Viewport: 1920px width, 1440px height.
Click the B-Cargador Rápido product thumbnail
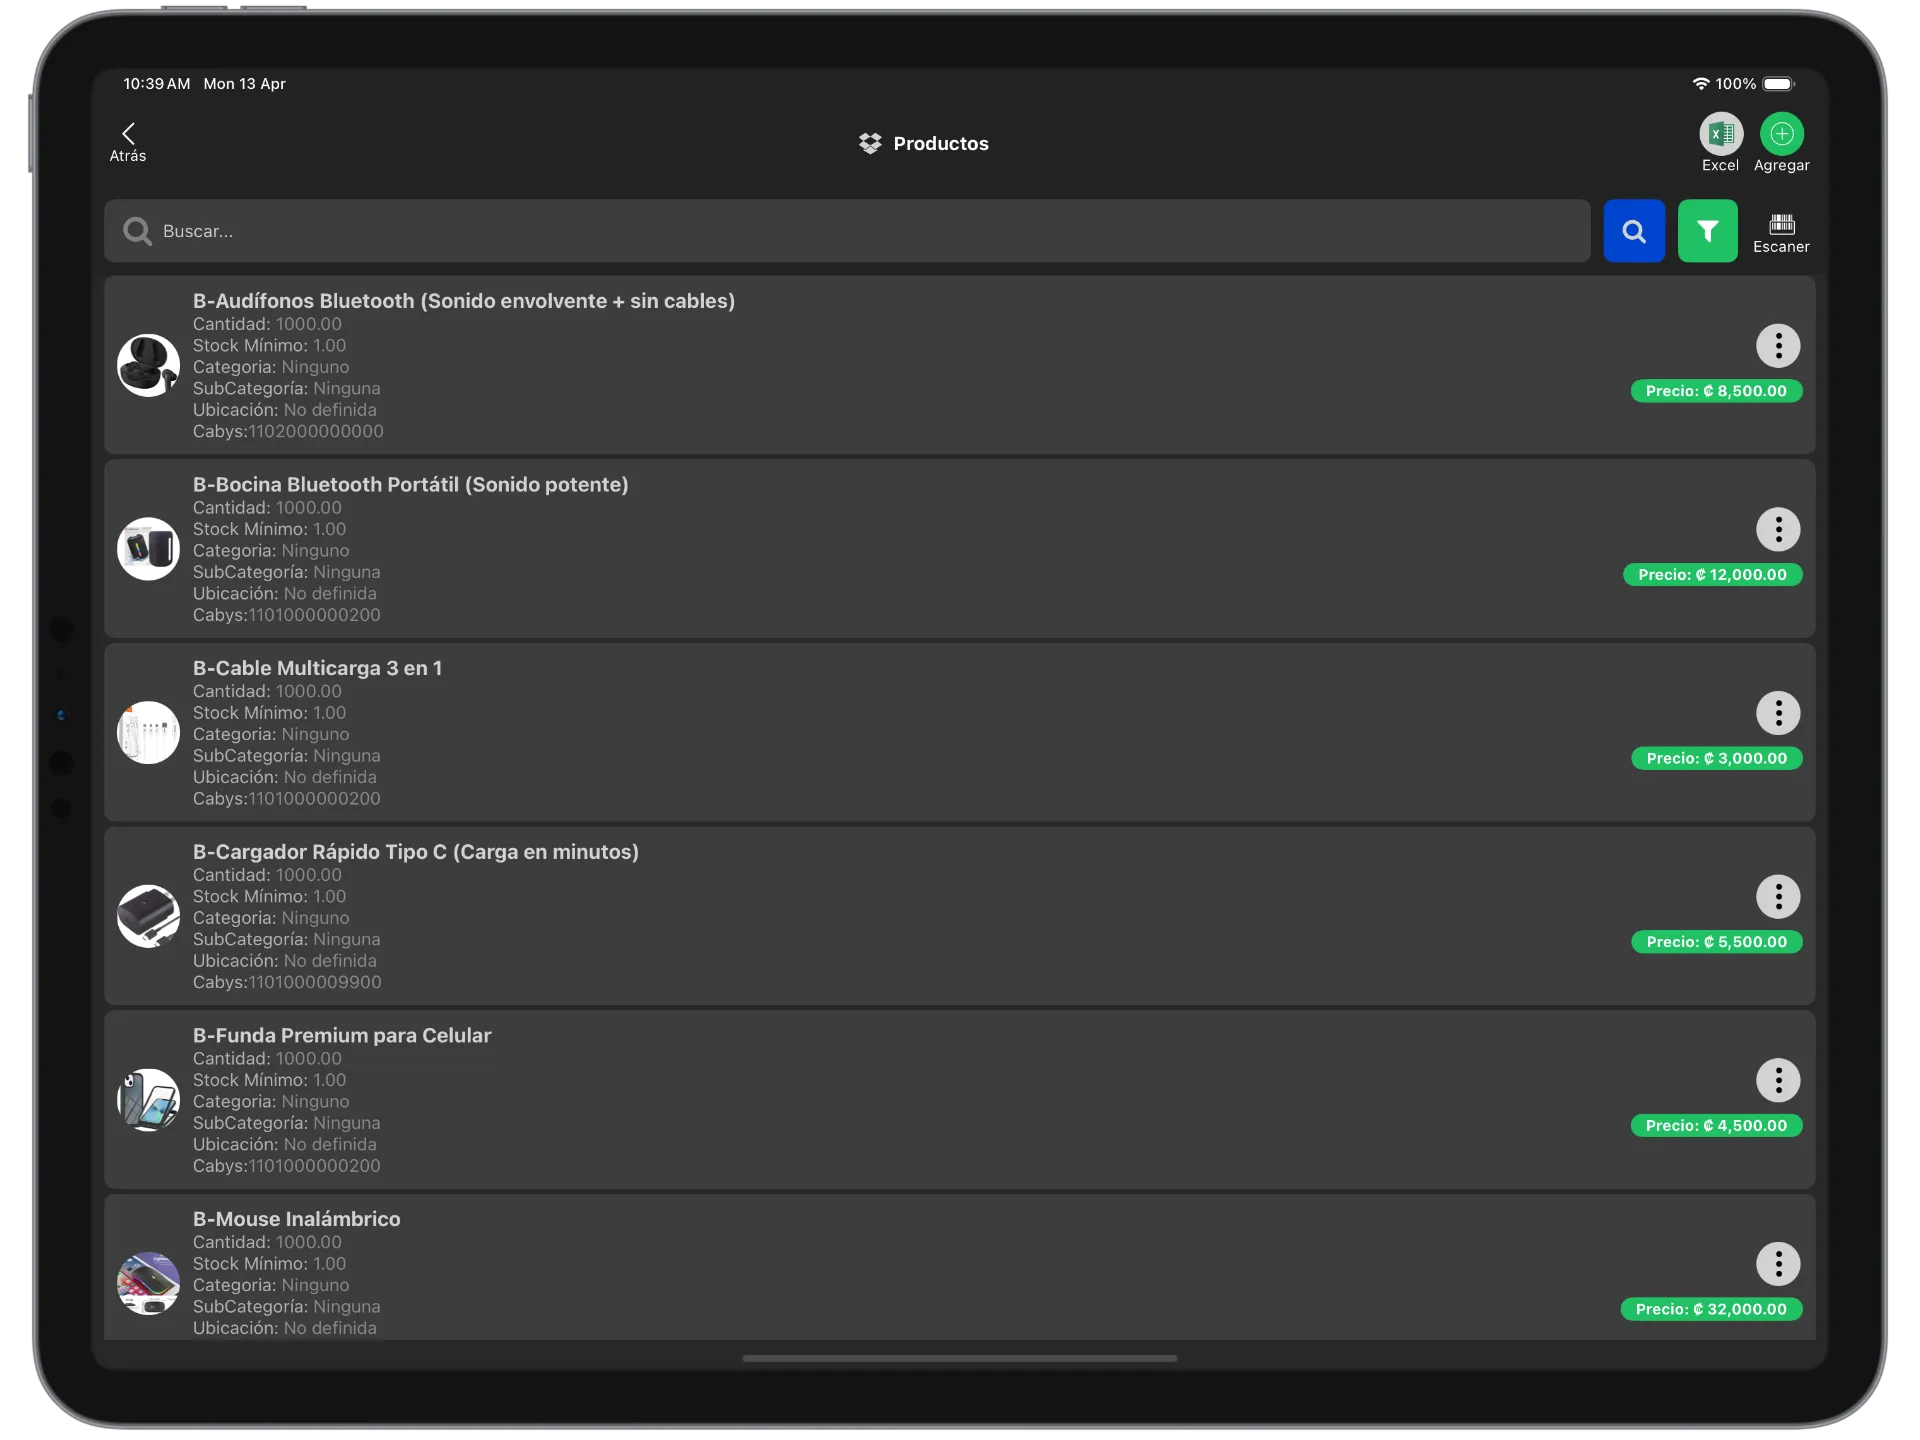[x=148, y=916]
